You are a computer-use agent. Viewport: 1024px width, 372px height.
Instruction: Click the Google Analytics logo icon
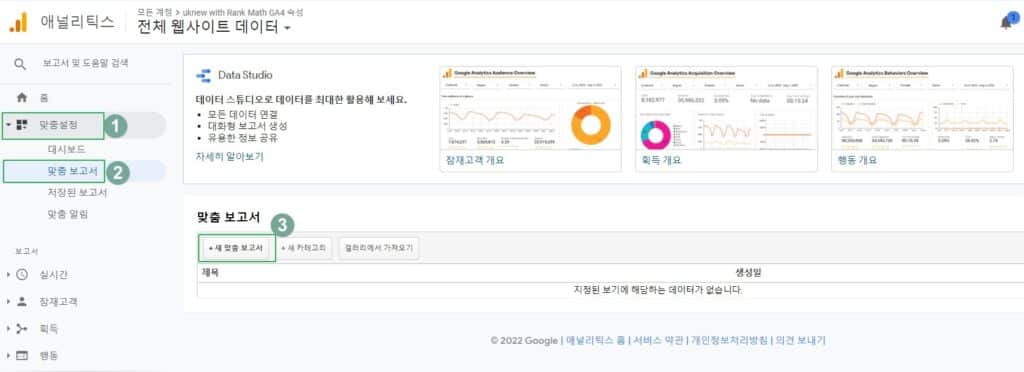[x=18, y=22]
